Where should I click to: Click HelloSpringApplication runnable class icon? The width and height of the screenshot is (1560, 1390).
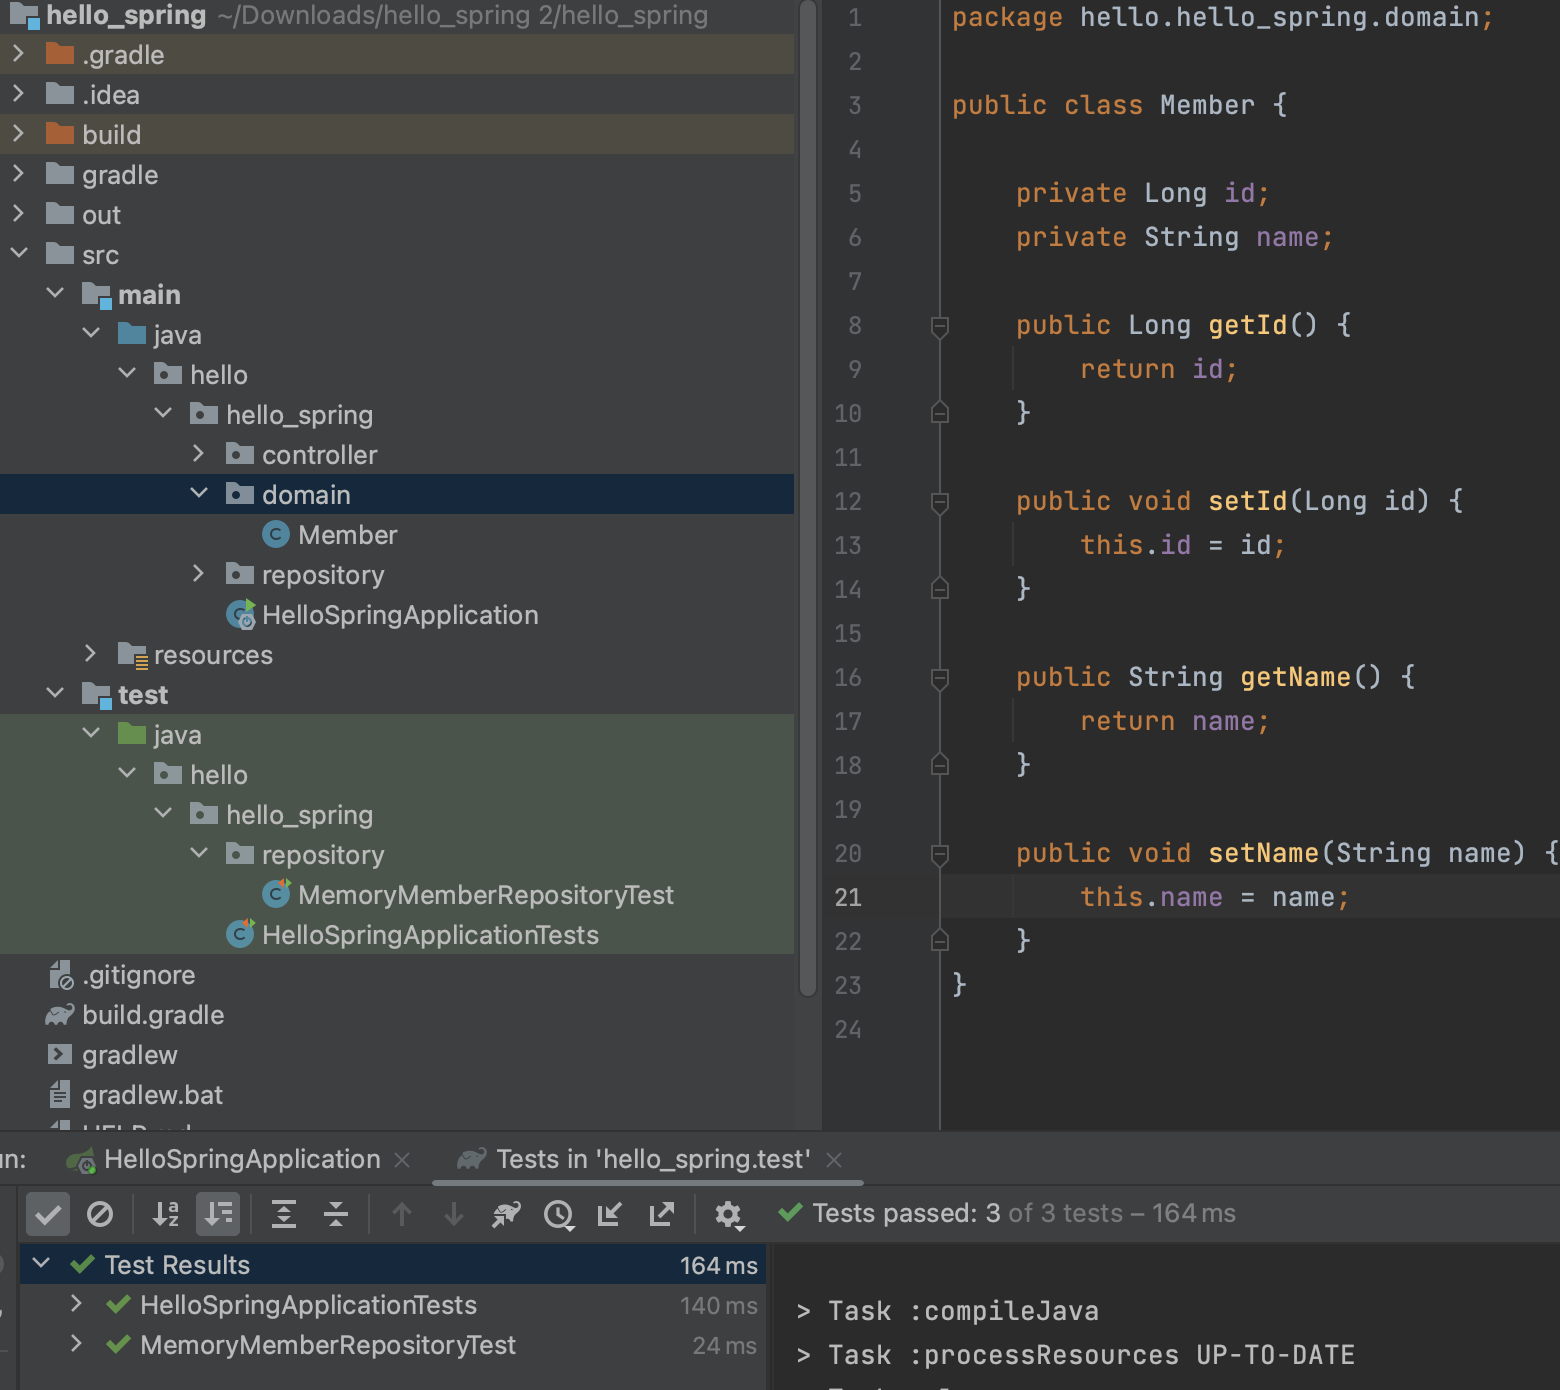(x=240, y=615)
